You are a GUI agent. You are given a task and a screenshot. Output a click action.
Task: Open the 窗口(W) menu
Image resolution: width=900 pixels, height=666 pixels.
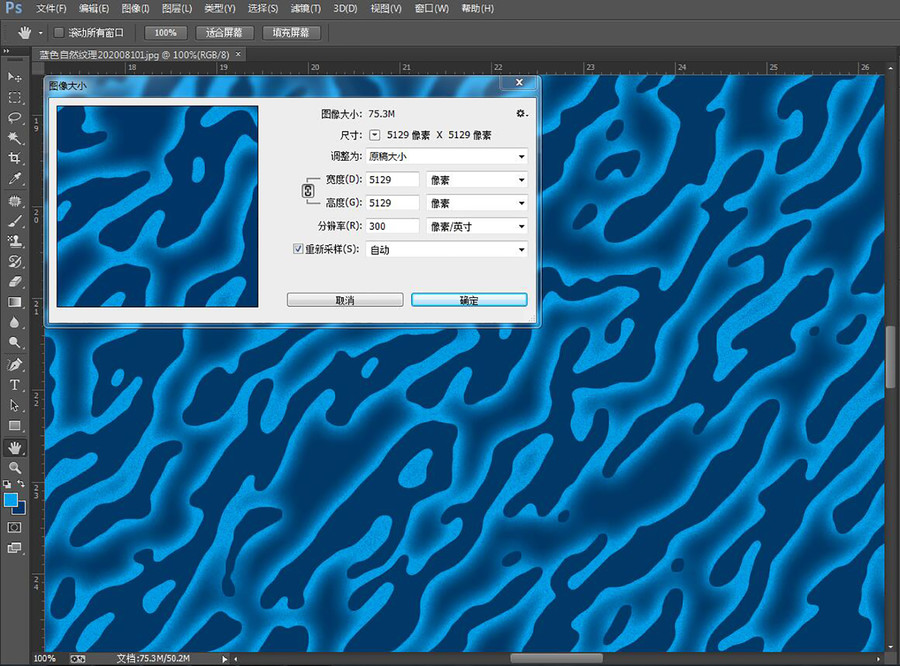(432, 9)
